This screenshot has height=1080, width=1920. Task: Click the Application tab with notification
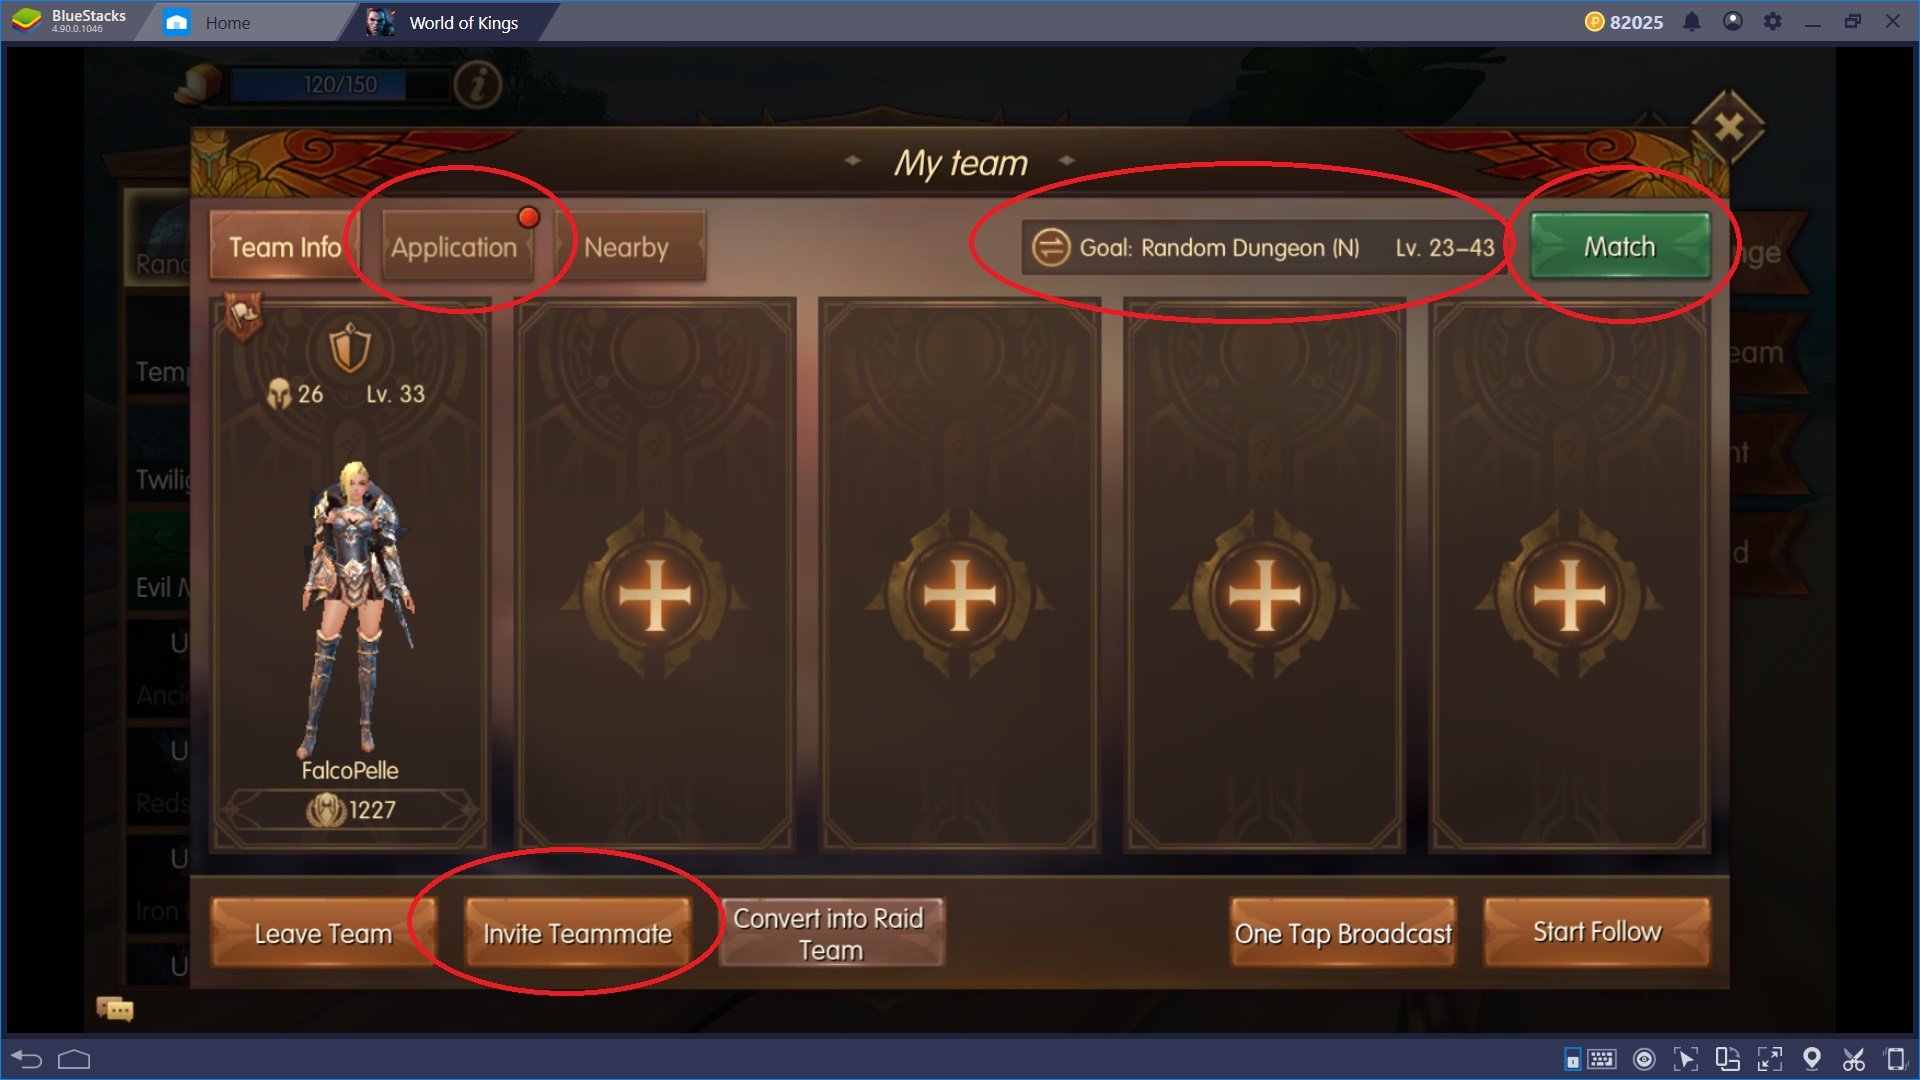452,247
